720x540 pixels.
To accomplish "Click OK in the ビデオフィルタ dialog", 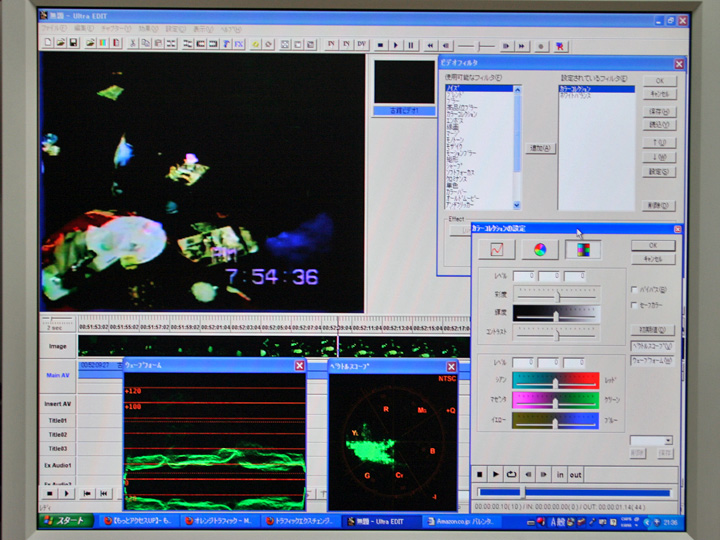I will point(659,81).
